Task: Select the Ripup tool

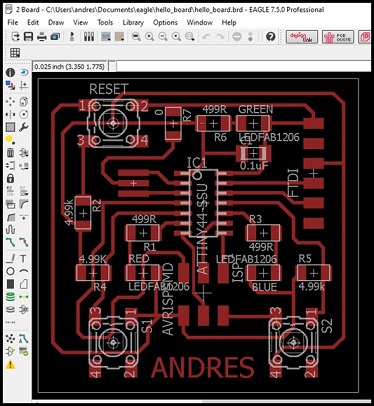Action: tap(23, 242)
